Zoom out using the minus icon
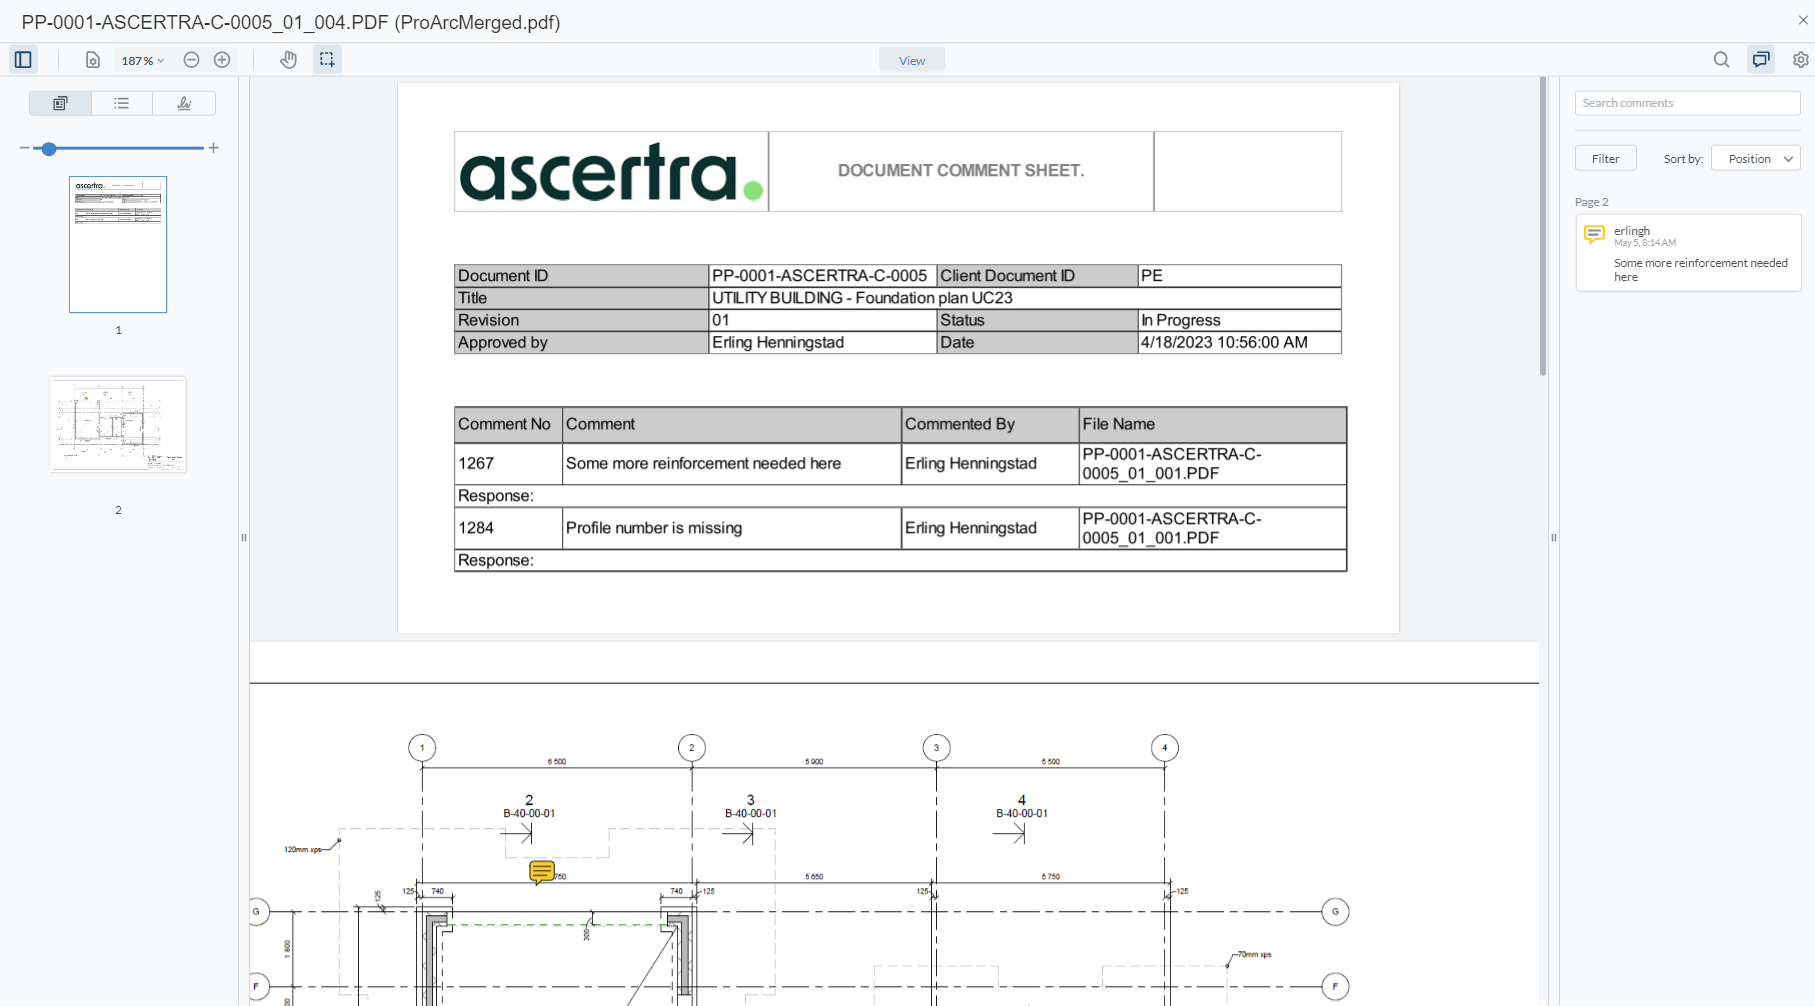The height and width of the screenshot is (1006, 1815). tap(191, 59)
